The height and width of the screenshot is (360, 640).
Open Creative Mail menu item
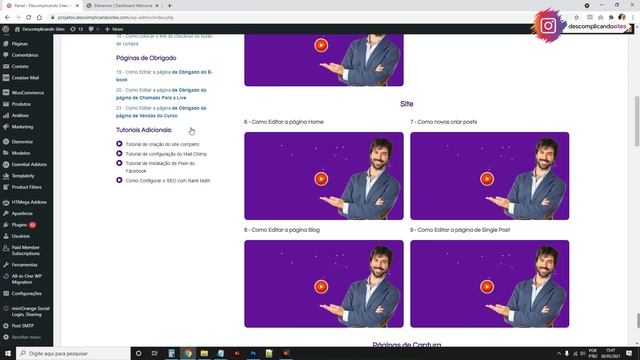click(25, 78)
